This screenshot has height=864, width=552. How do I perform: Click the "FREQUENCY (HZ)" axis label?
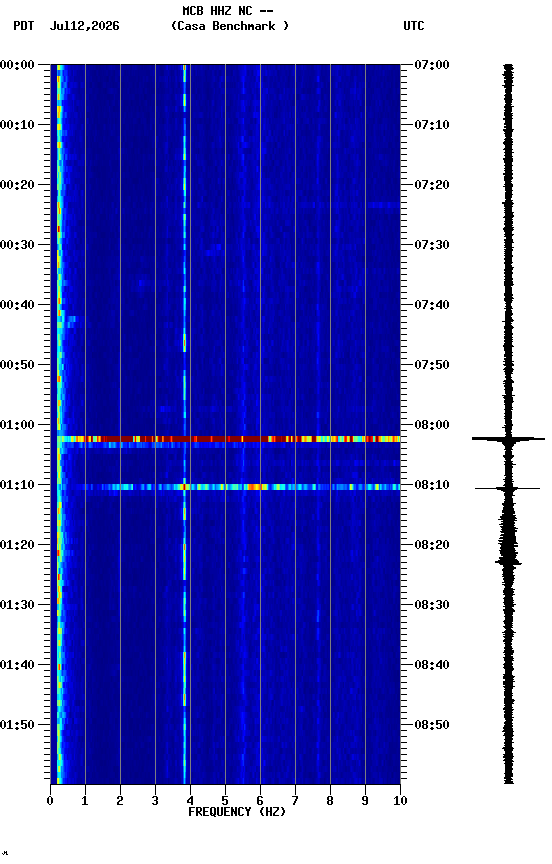[237, 812]
